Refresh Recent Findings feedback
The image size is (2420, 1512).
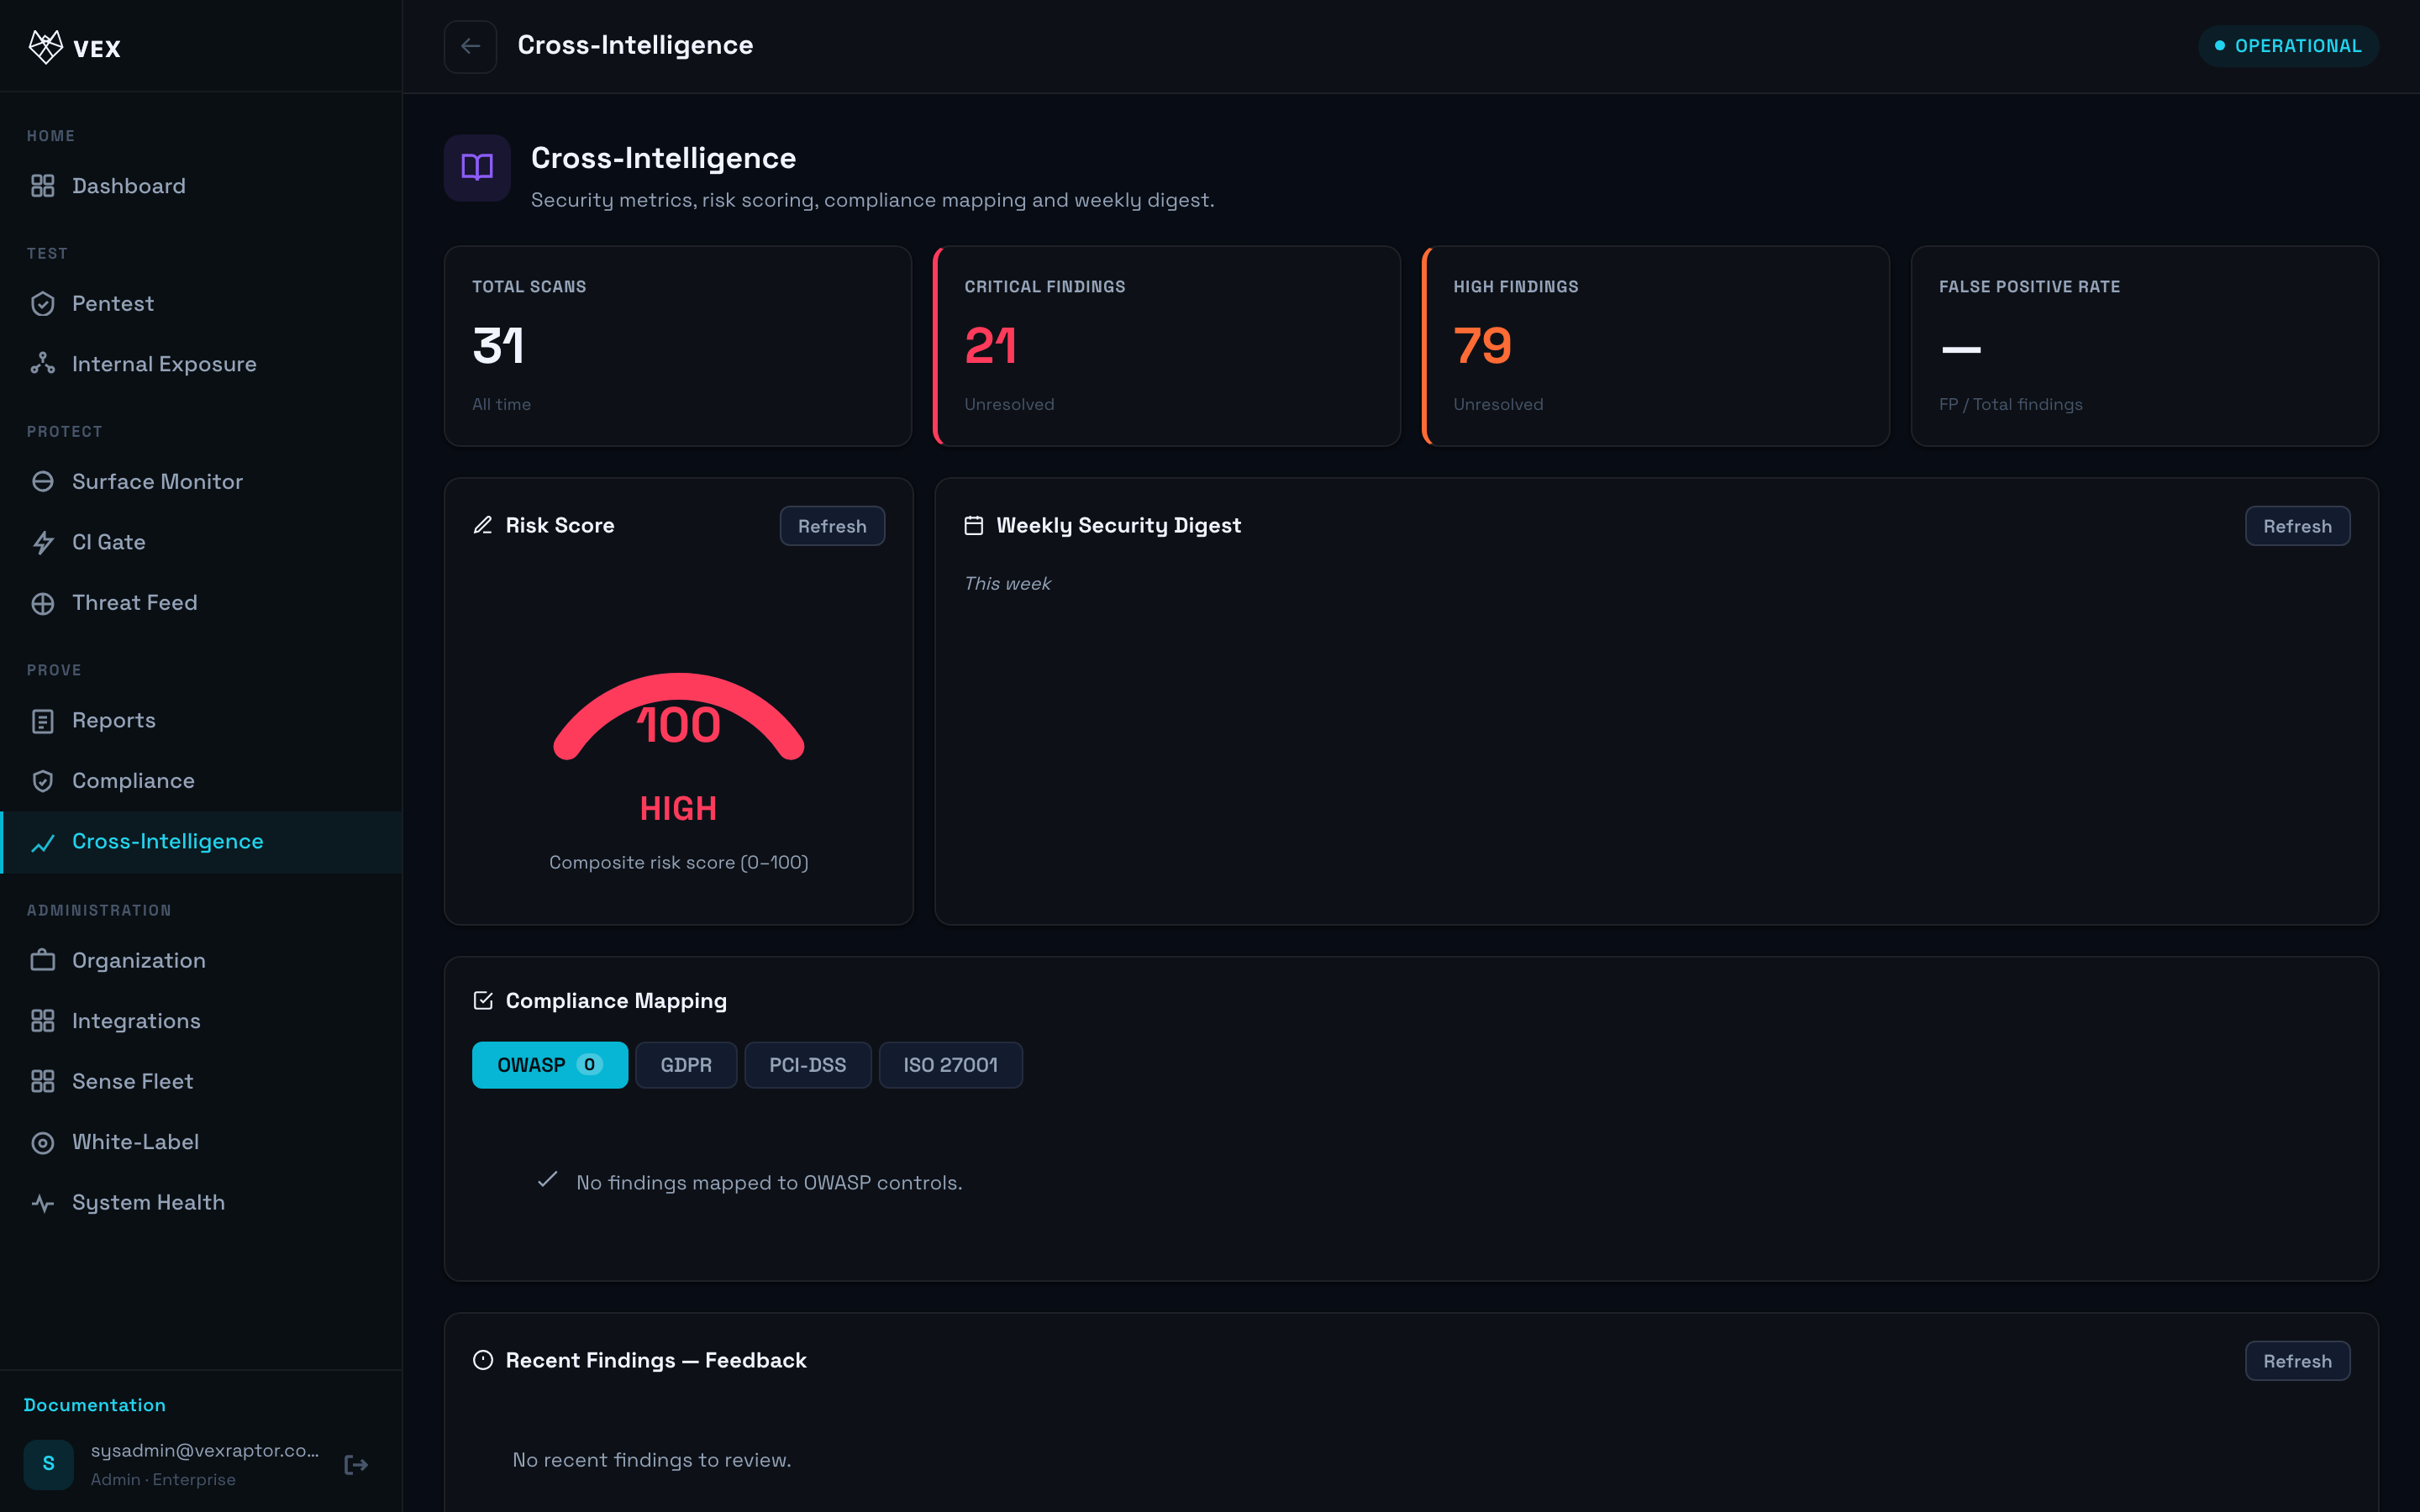(x=2297, y=1361)
